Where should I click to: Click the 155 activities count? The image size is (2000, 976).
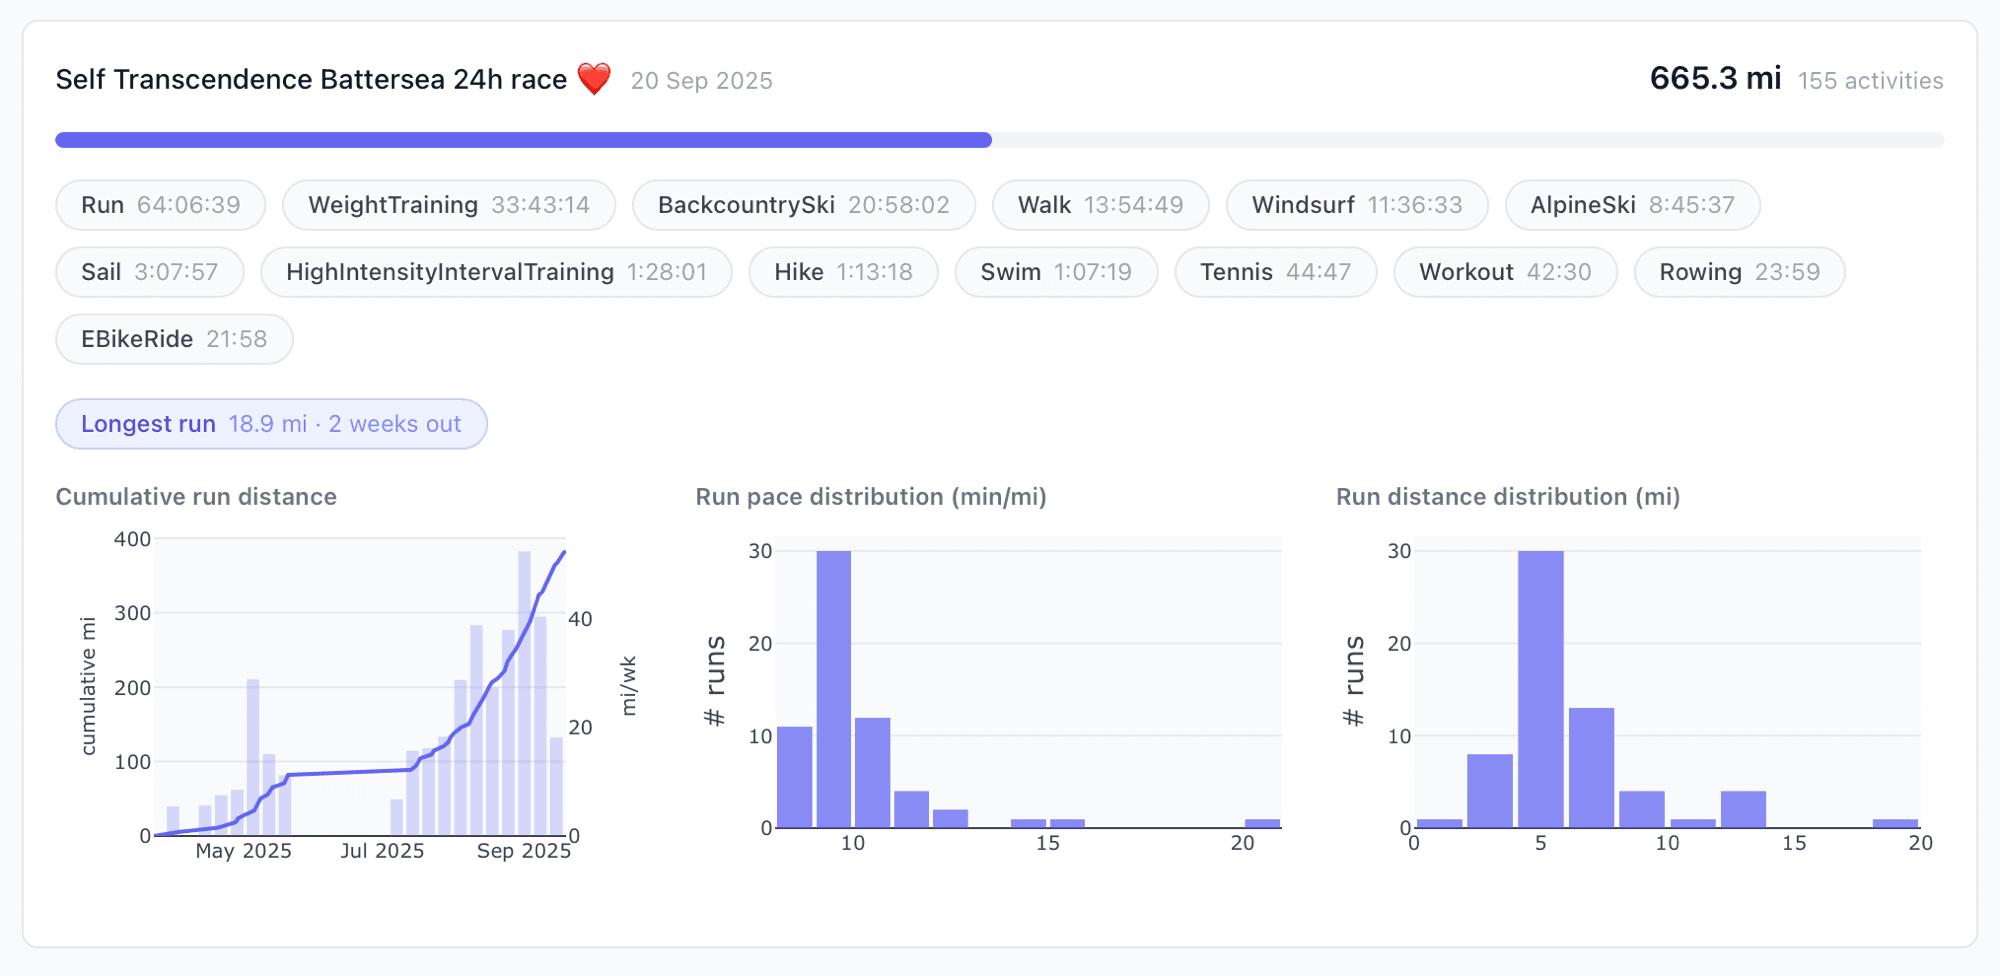(x=1871, y=81)
